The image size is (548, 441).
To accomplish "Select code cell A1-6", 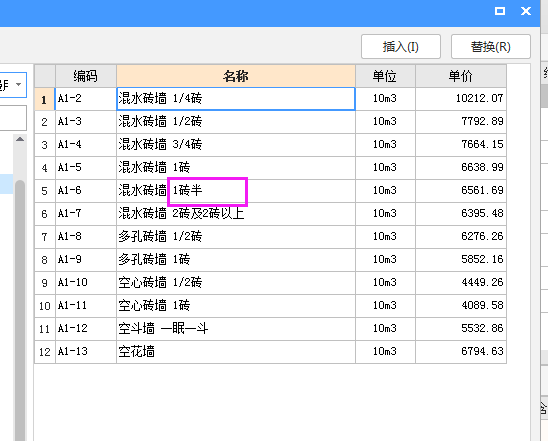I will coord(86,191).
